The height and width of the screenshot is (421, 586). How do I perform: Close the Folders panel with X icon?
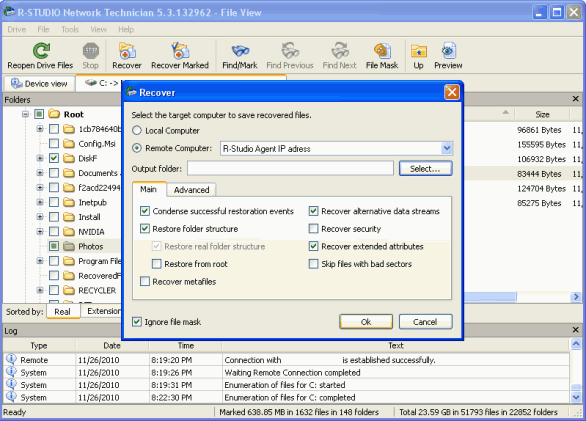tap(576, 99)
